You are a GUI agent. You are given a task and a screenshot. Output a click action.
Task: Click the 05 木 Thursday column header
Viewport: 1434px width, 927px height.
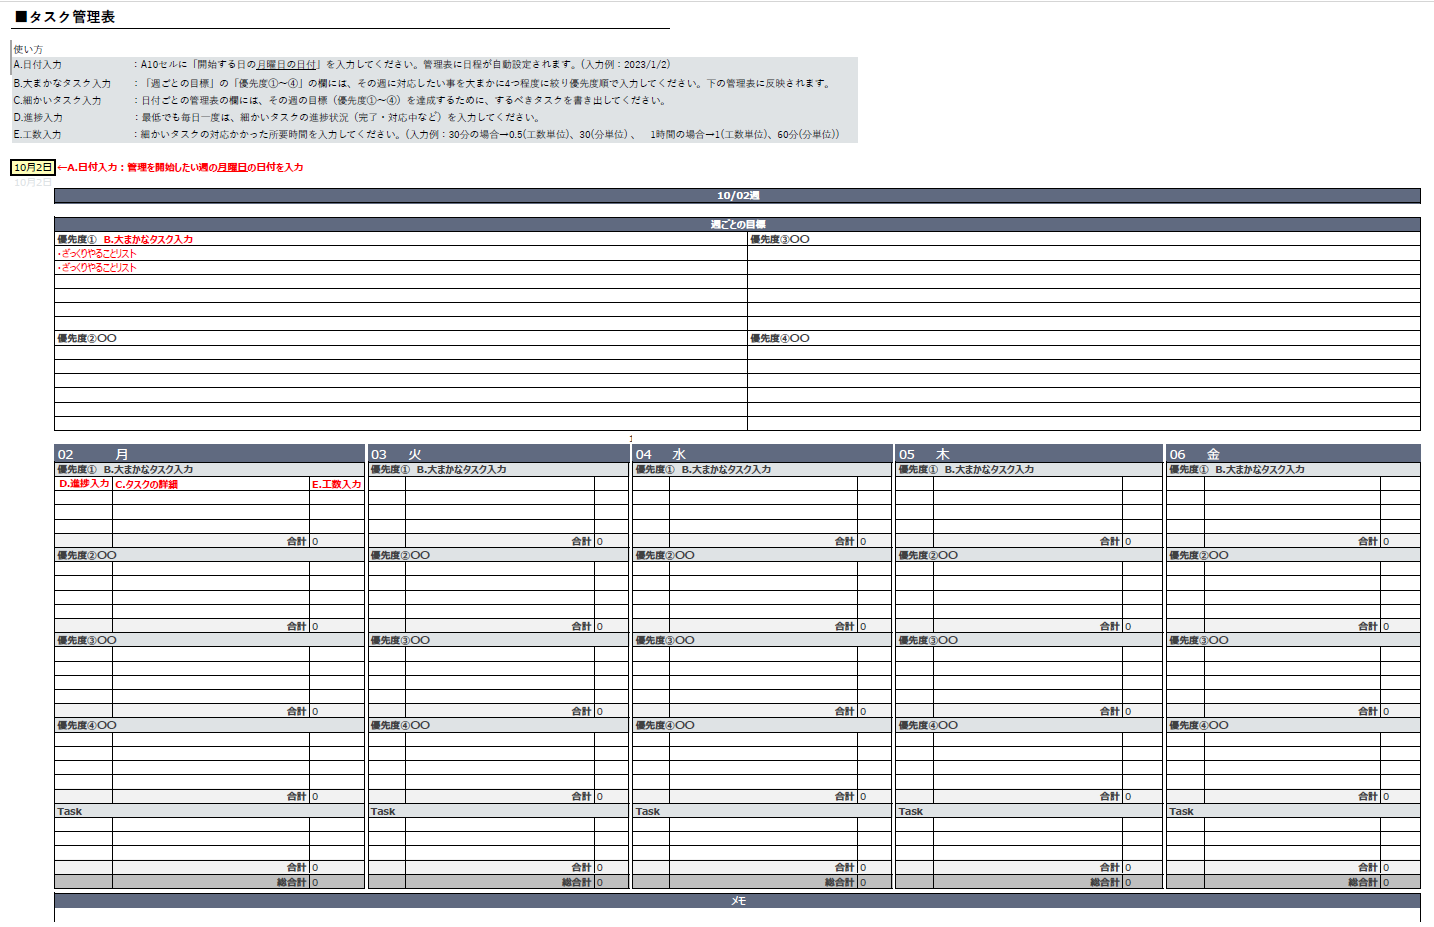pos(1028,454)
